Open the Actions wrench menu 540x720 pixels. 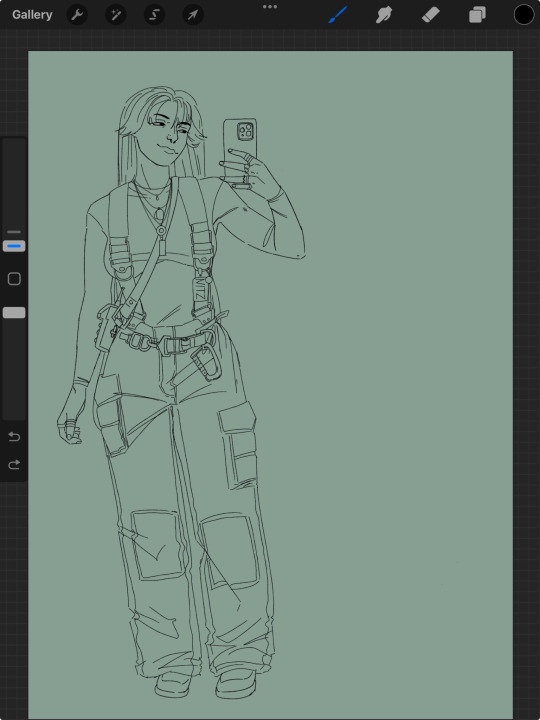pyautogui.click(x=77, y=15)
